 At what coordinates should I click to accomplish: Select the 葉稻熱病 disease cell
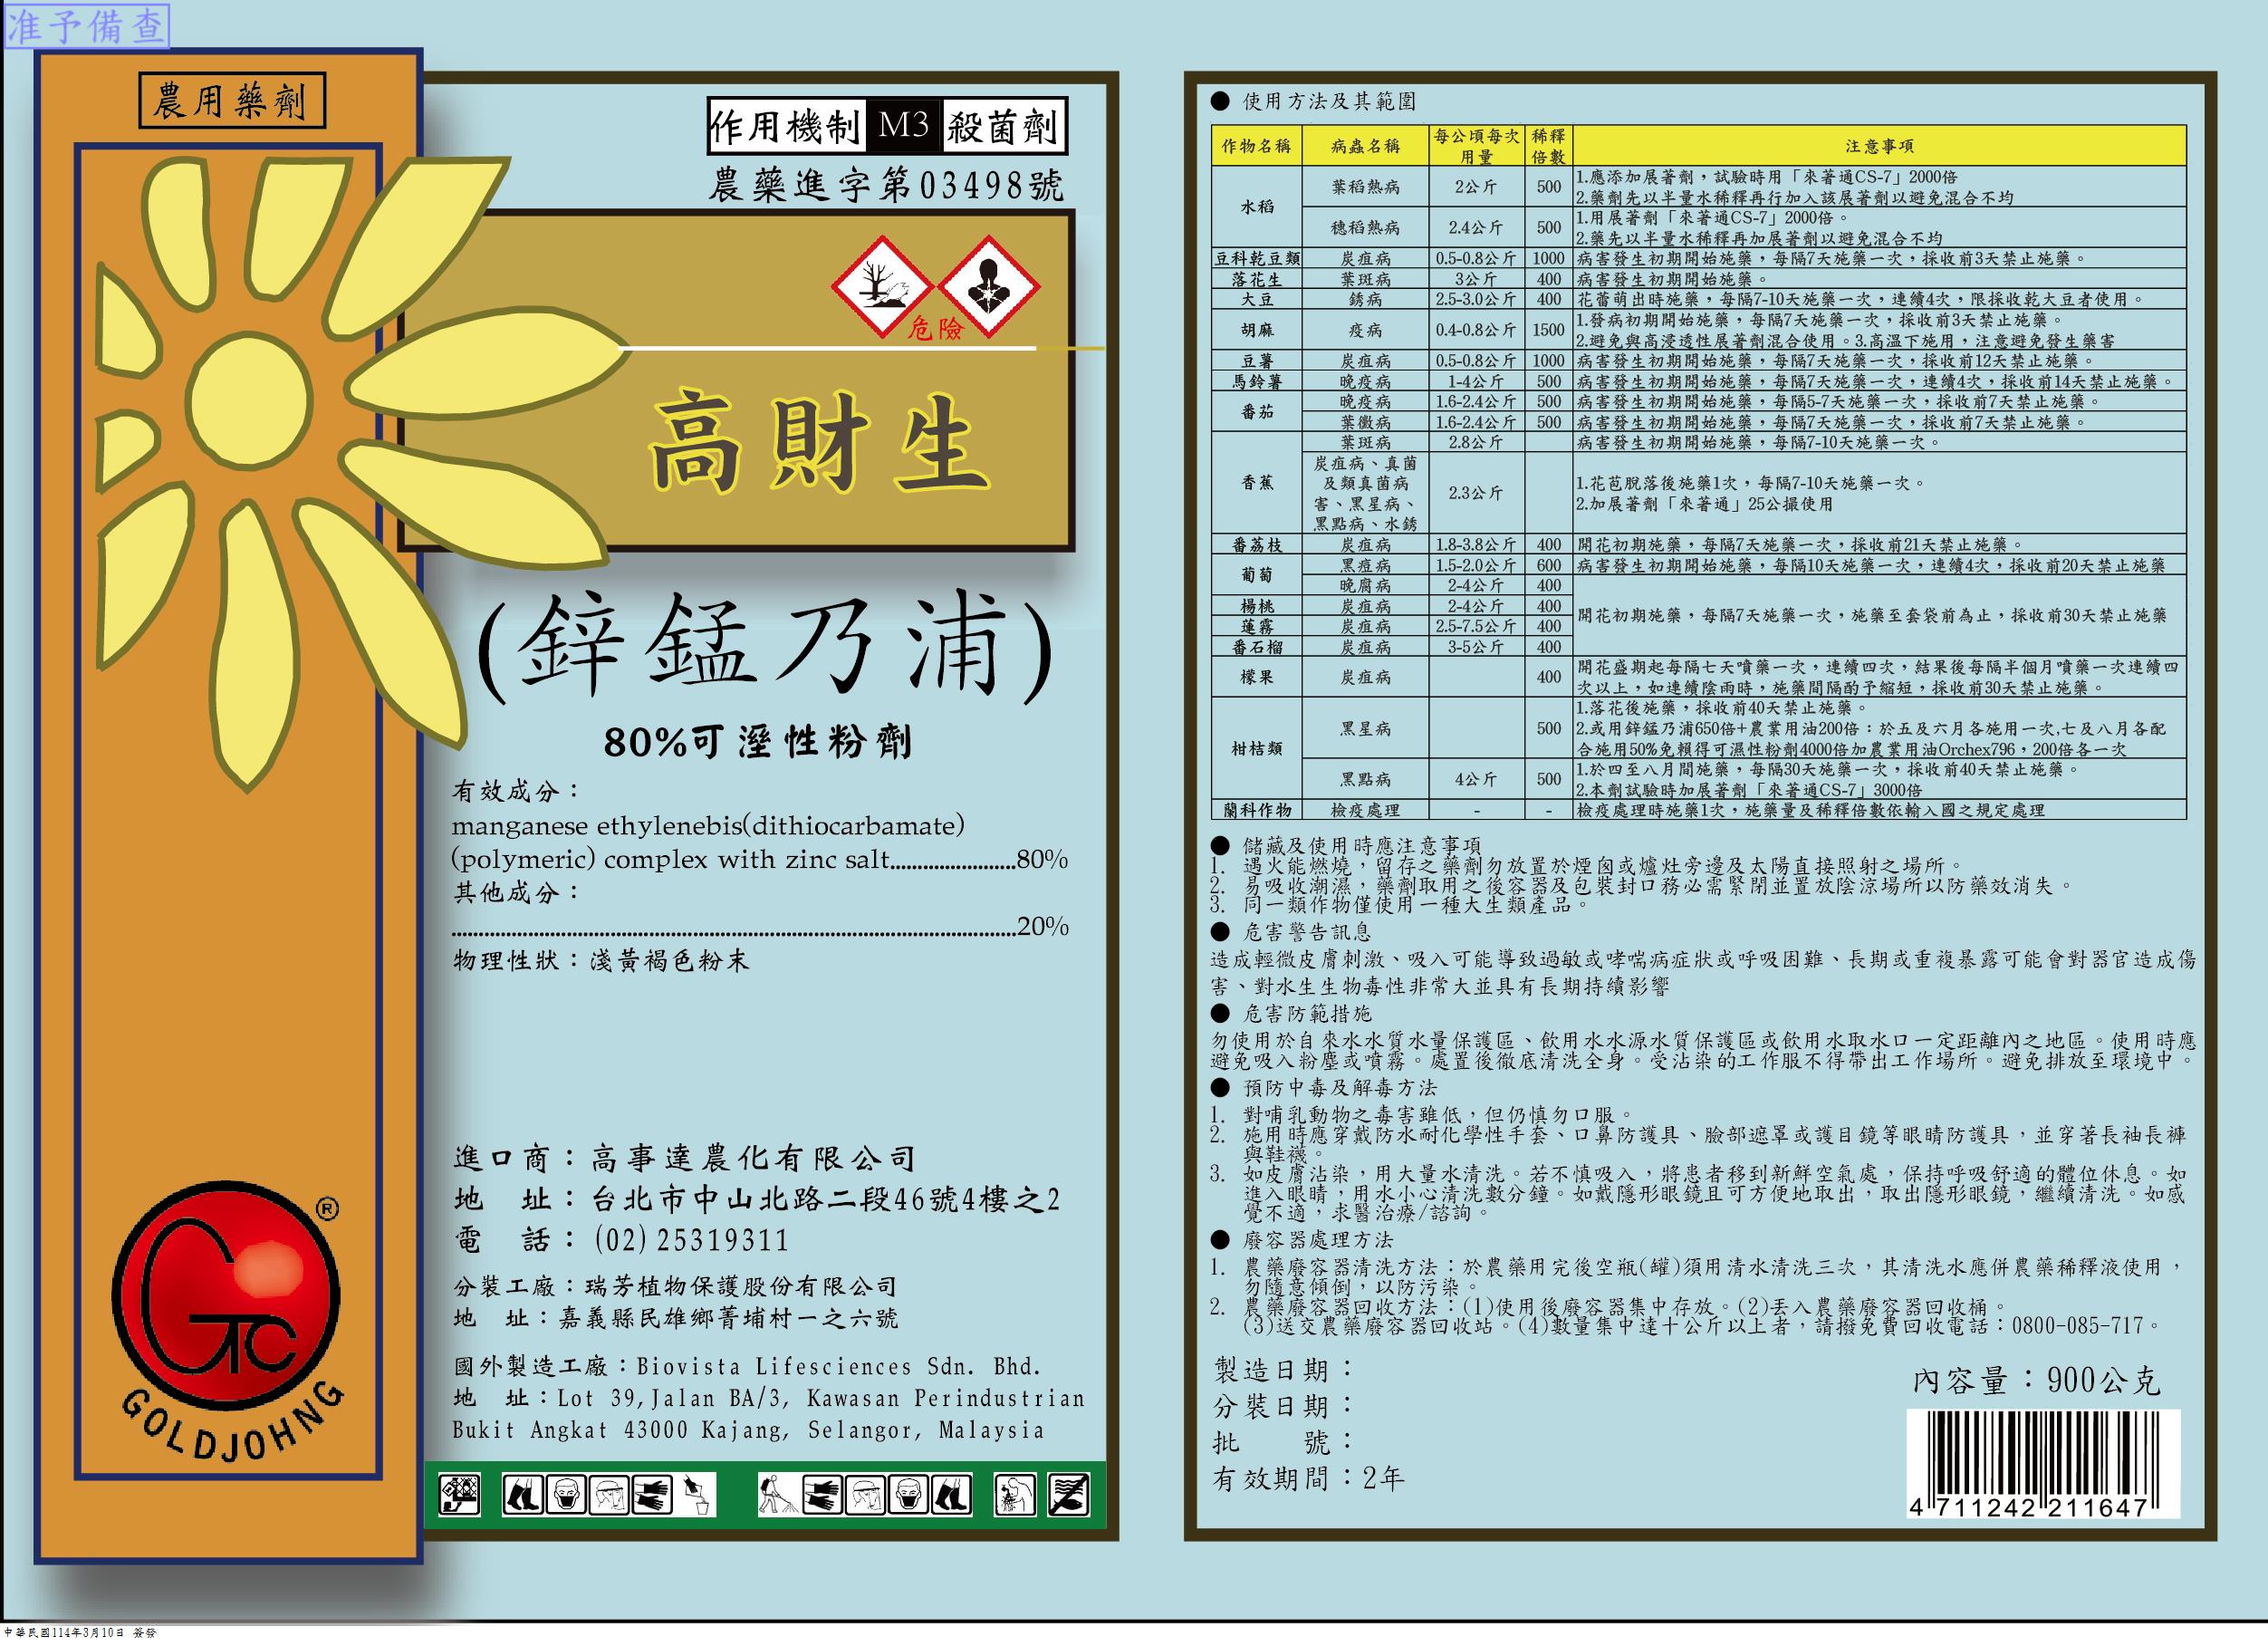pyautogui.click(x=1365, y=187)
